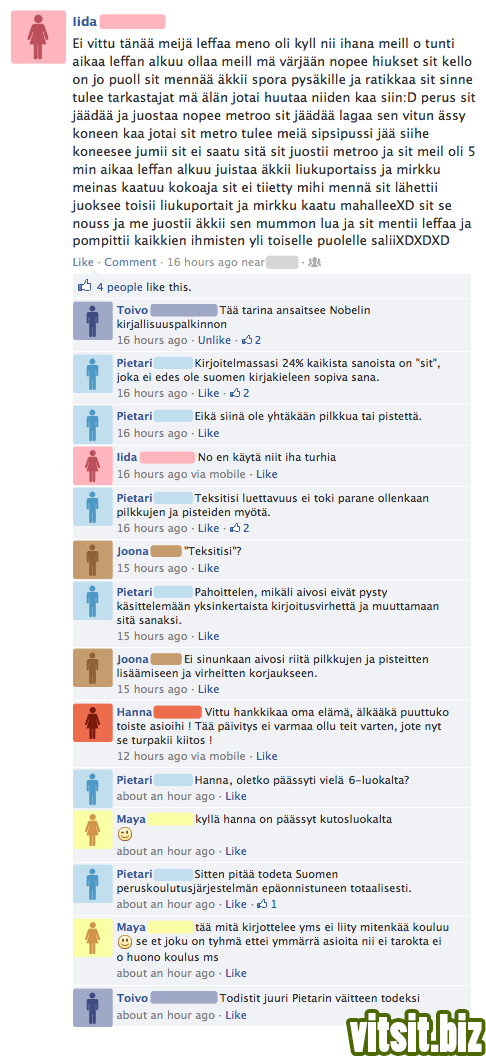Like Iida's main post
The width and height of the screenshot is (486, 1058).
(x=83, y=262)
